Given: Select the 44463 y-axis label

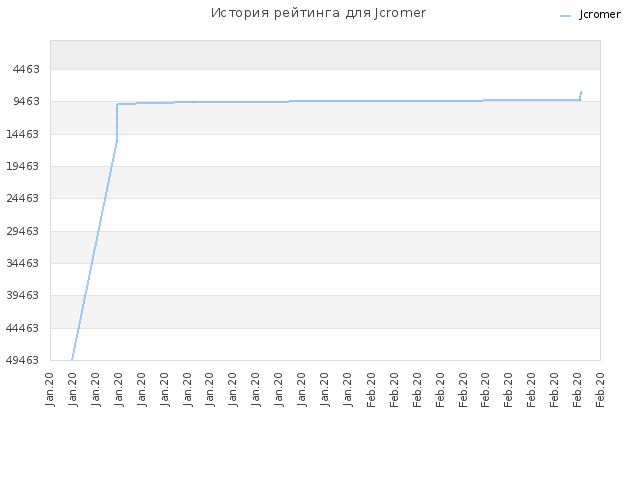Looking at the screenshot, I should tap(22, 328).
